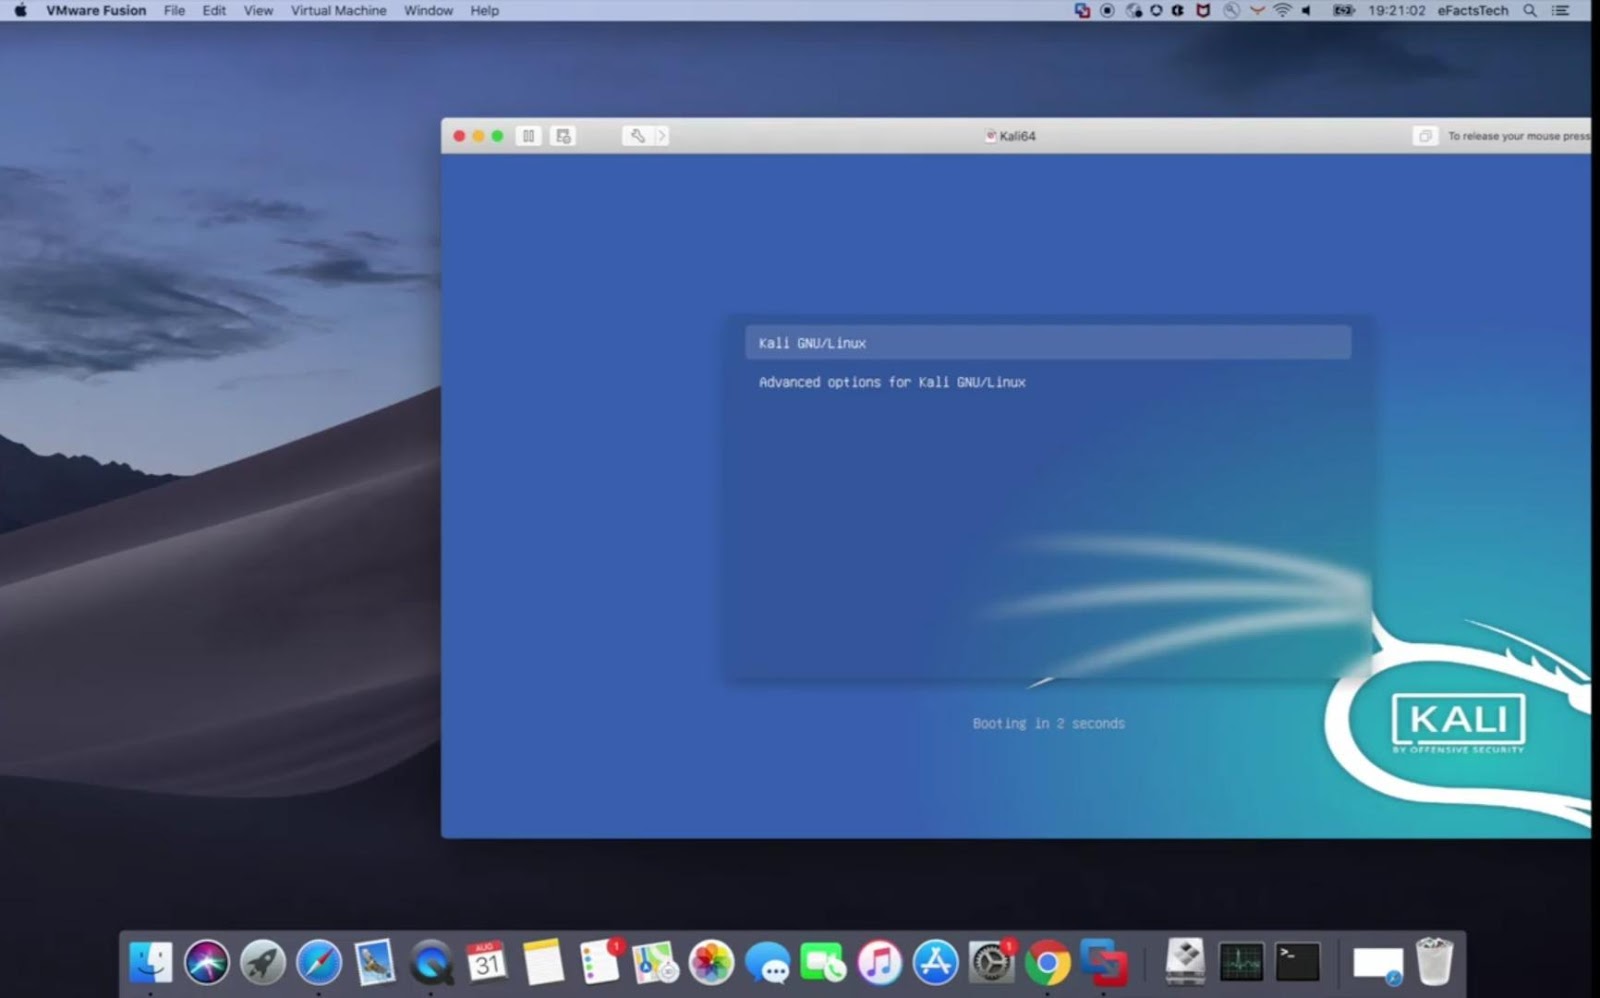Open the VMware Fusion application menu
Viewport: 1600px width, 998px height.
(x=96, y=10)
